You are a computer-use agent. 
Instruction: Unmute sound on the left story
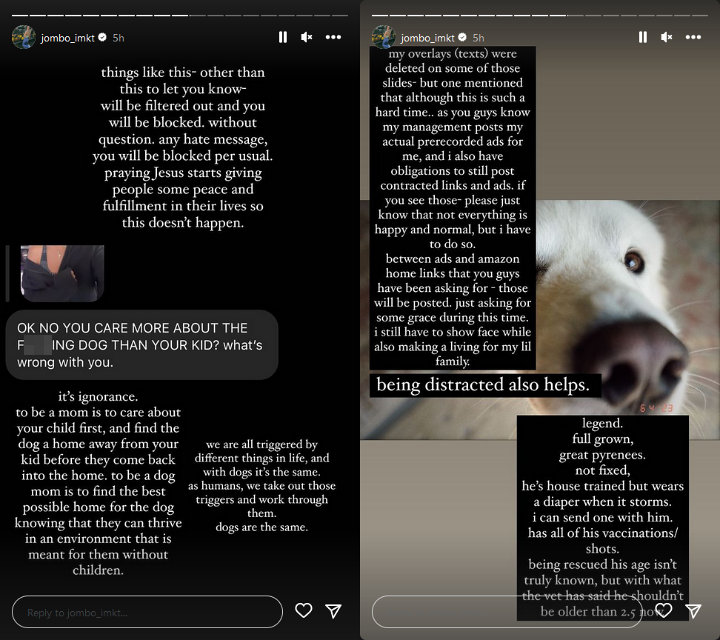point(306,37)
